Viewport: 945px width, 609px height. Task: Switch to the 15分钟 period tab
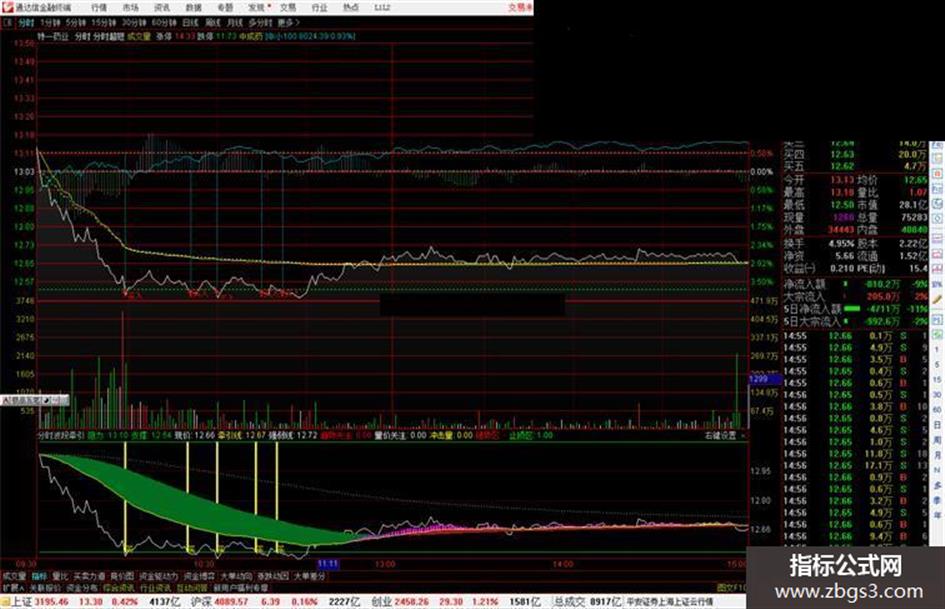tap(104, 23)
